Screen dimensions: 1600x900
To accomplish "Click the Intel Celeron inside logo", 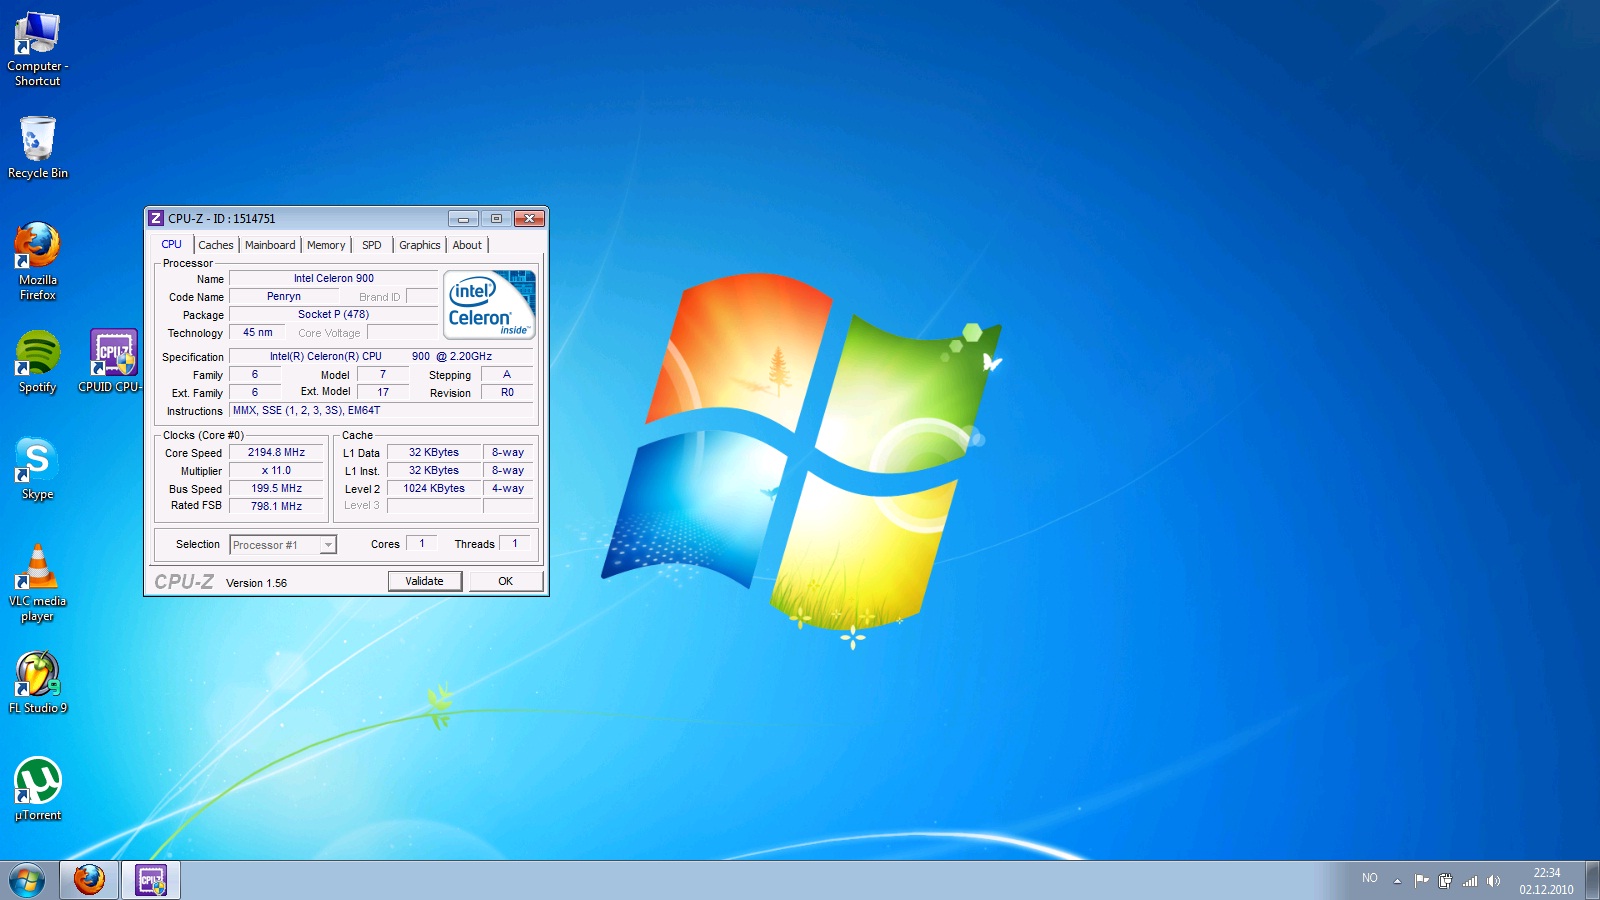I will point(489,305).
